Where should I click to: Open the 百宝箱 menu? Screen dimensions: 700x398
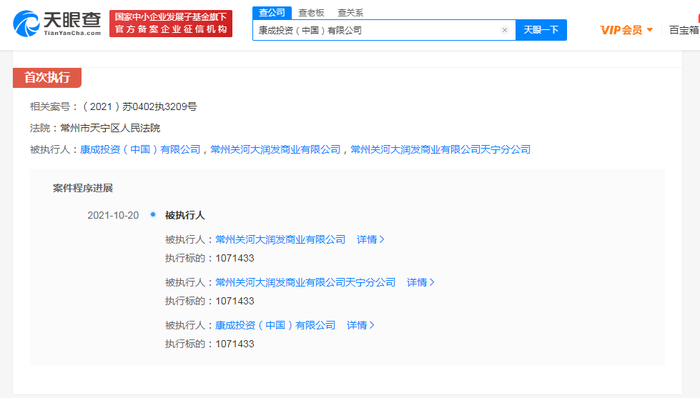pyautogui.click(x=684, y=30)
